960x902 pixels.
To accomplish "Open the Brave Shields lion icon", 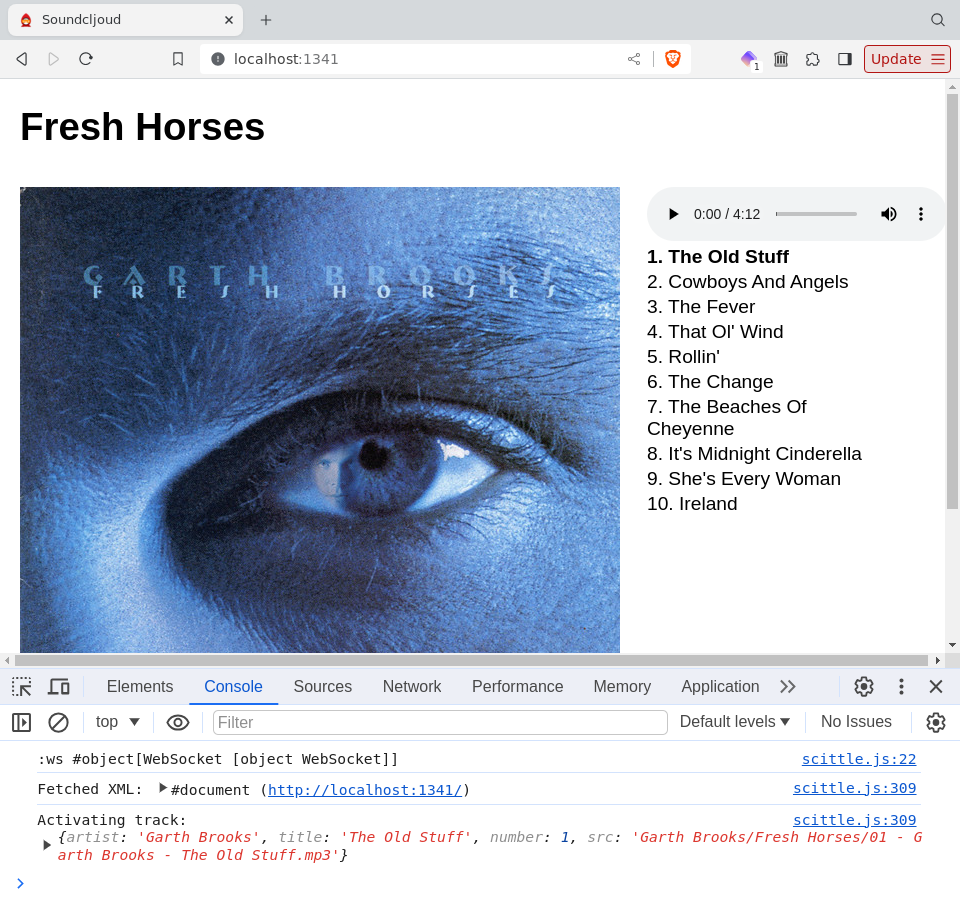I will [672, 59].
